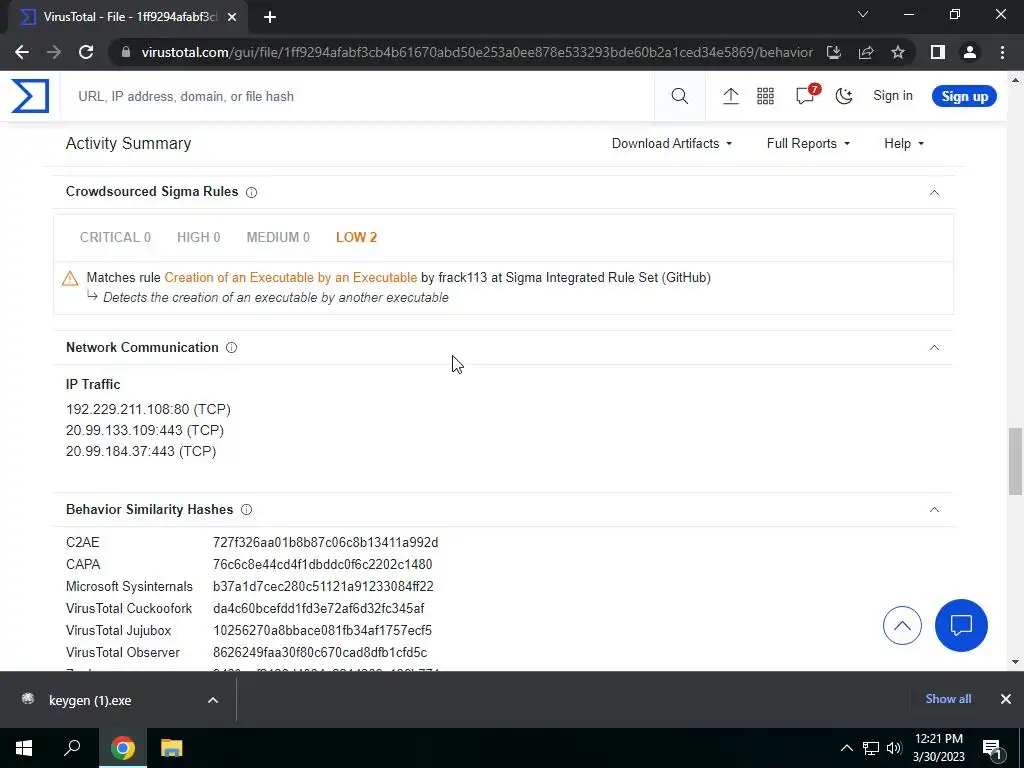Click the install app icon in address bar

(834, 52)
